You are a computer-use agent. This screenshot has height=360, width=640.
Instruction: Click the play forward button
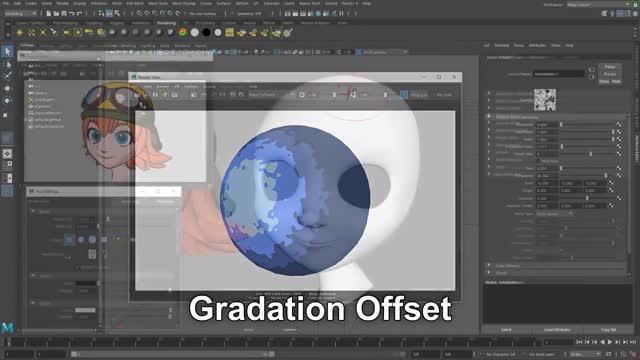(x=610, y=342)
